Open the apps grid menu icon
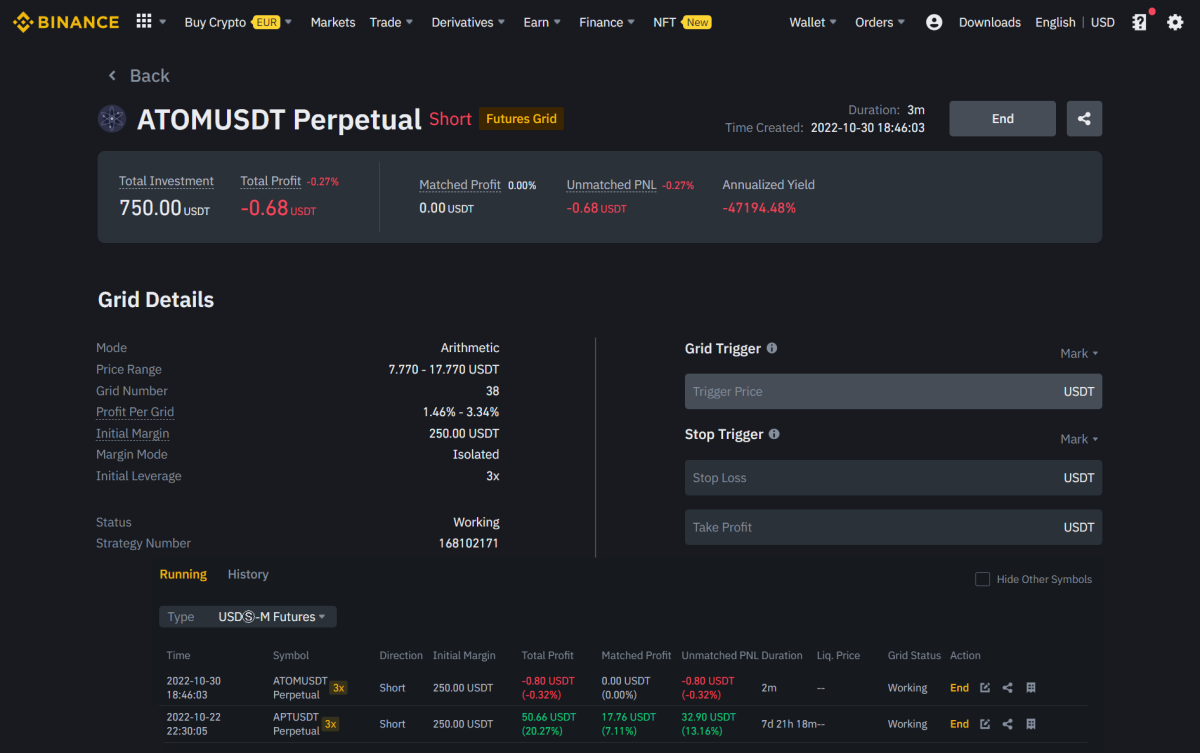 click(144, 22)
